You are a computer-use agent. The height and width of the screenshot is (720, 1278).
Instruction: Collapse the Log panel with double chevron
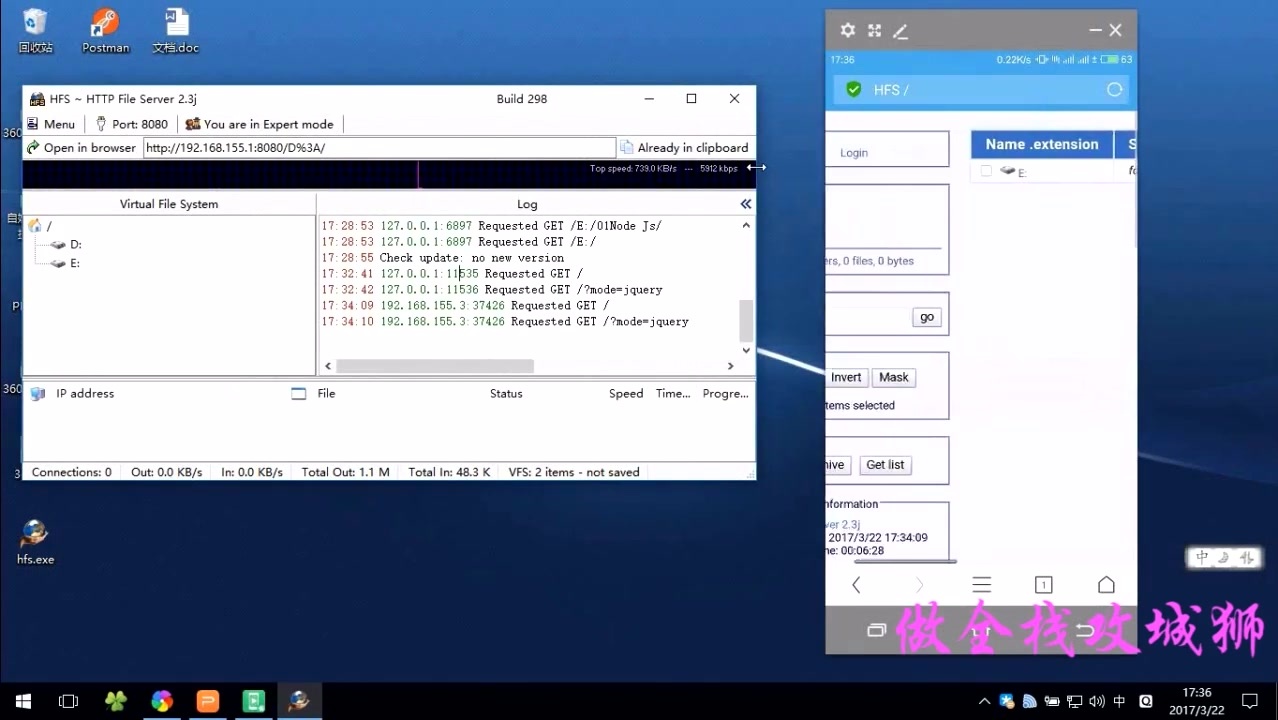click(745, 204)
